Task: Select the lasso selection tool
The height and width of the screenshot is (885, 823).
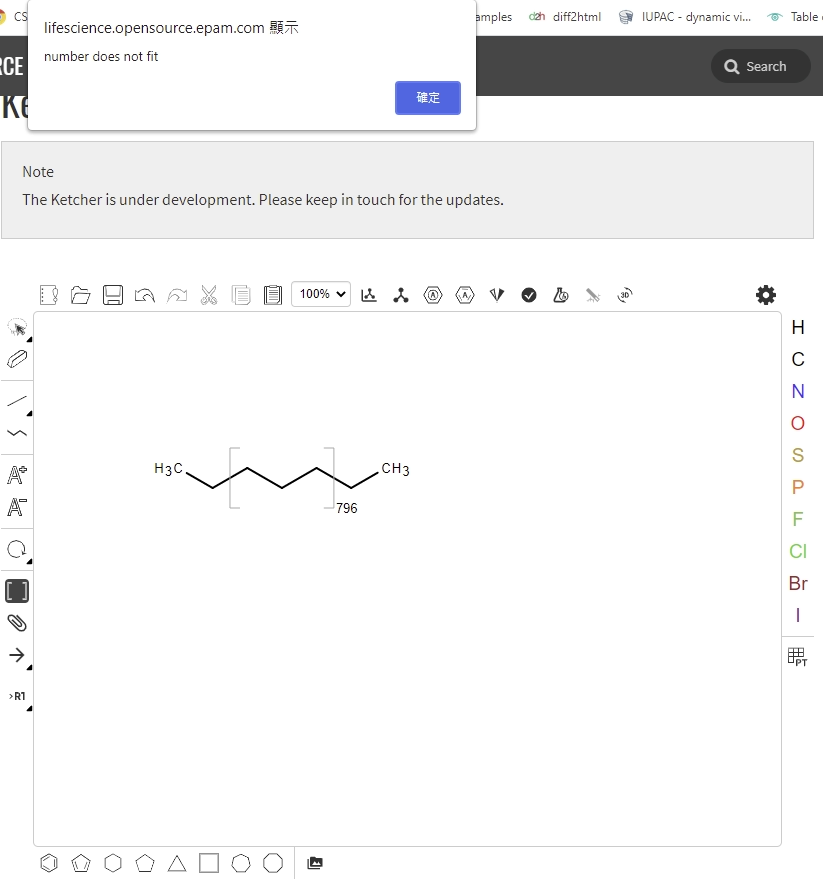Action: tap(17, 327)
